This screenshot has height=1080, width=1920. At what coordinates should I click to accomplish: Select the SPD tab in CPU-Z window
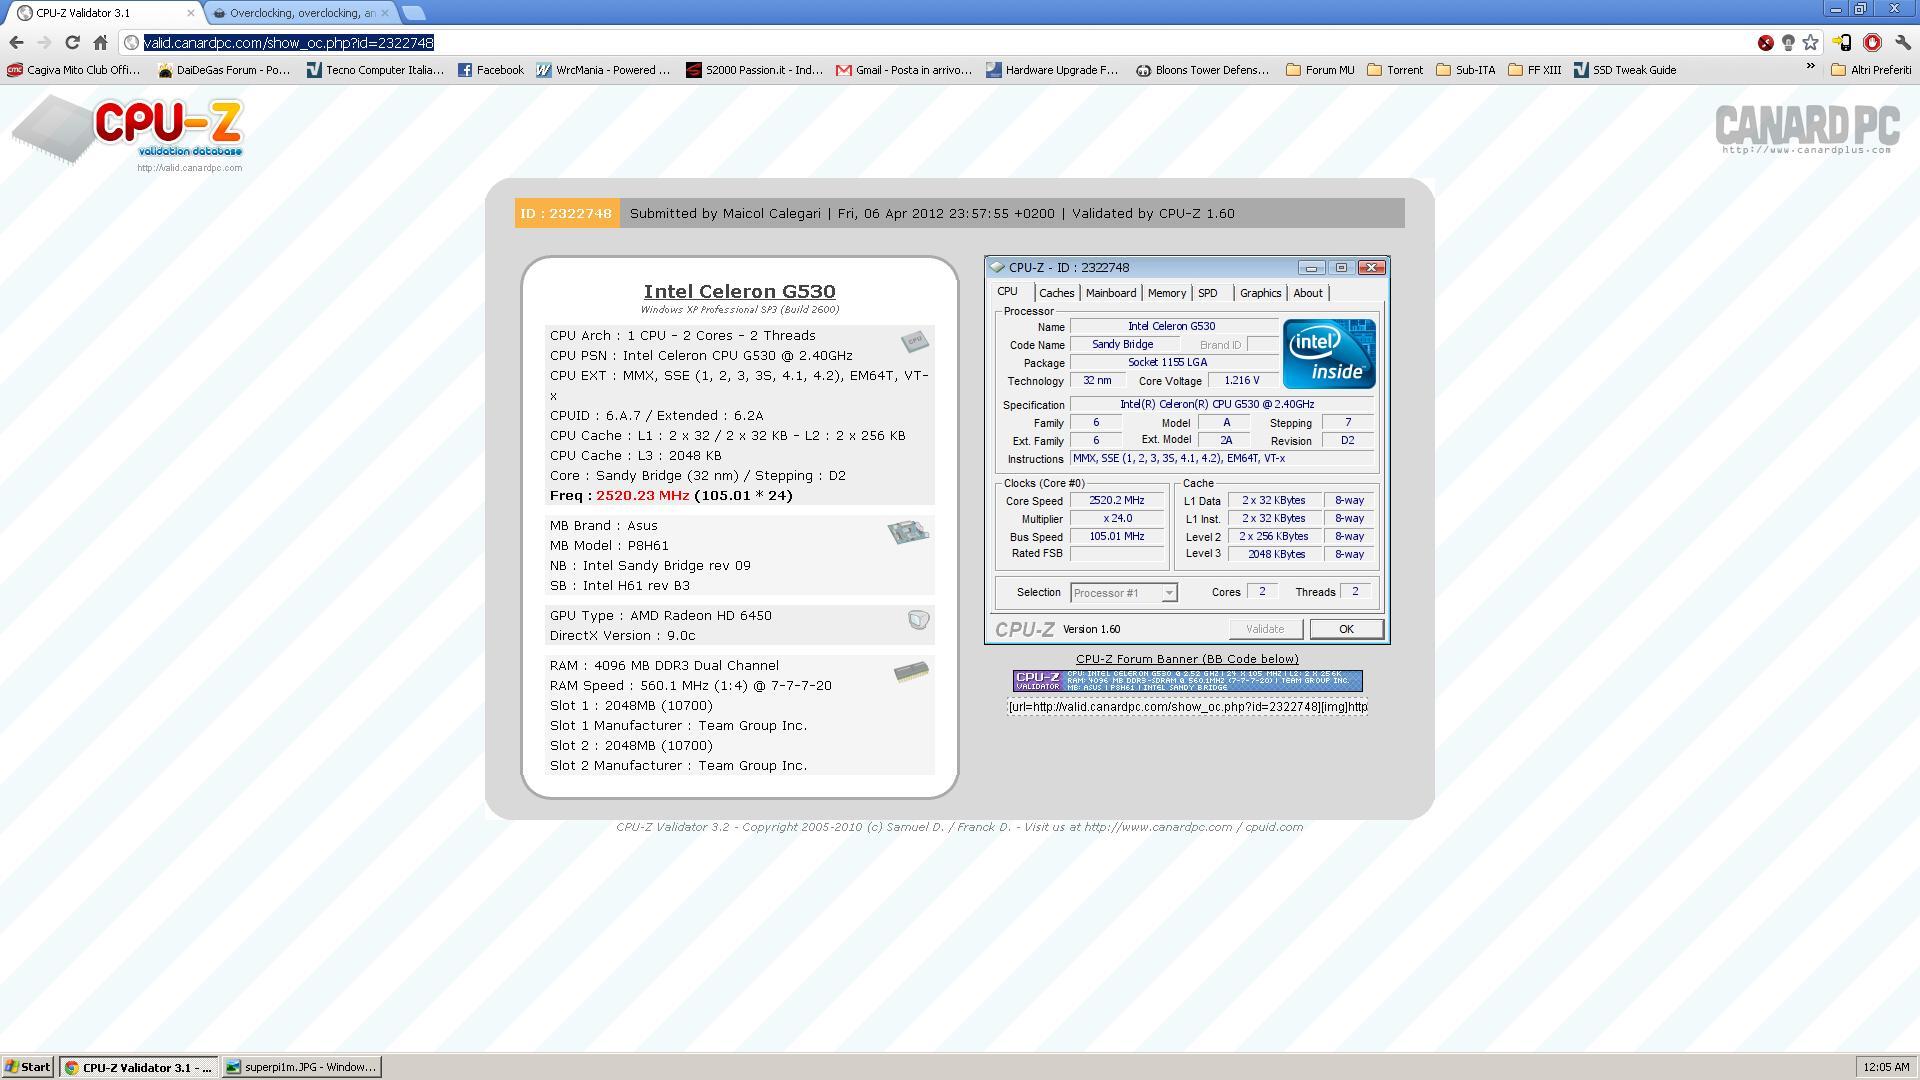(1208, 293)
